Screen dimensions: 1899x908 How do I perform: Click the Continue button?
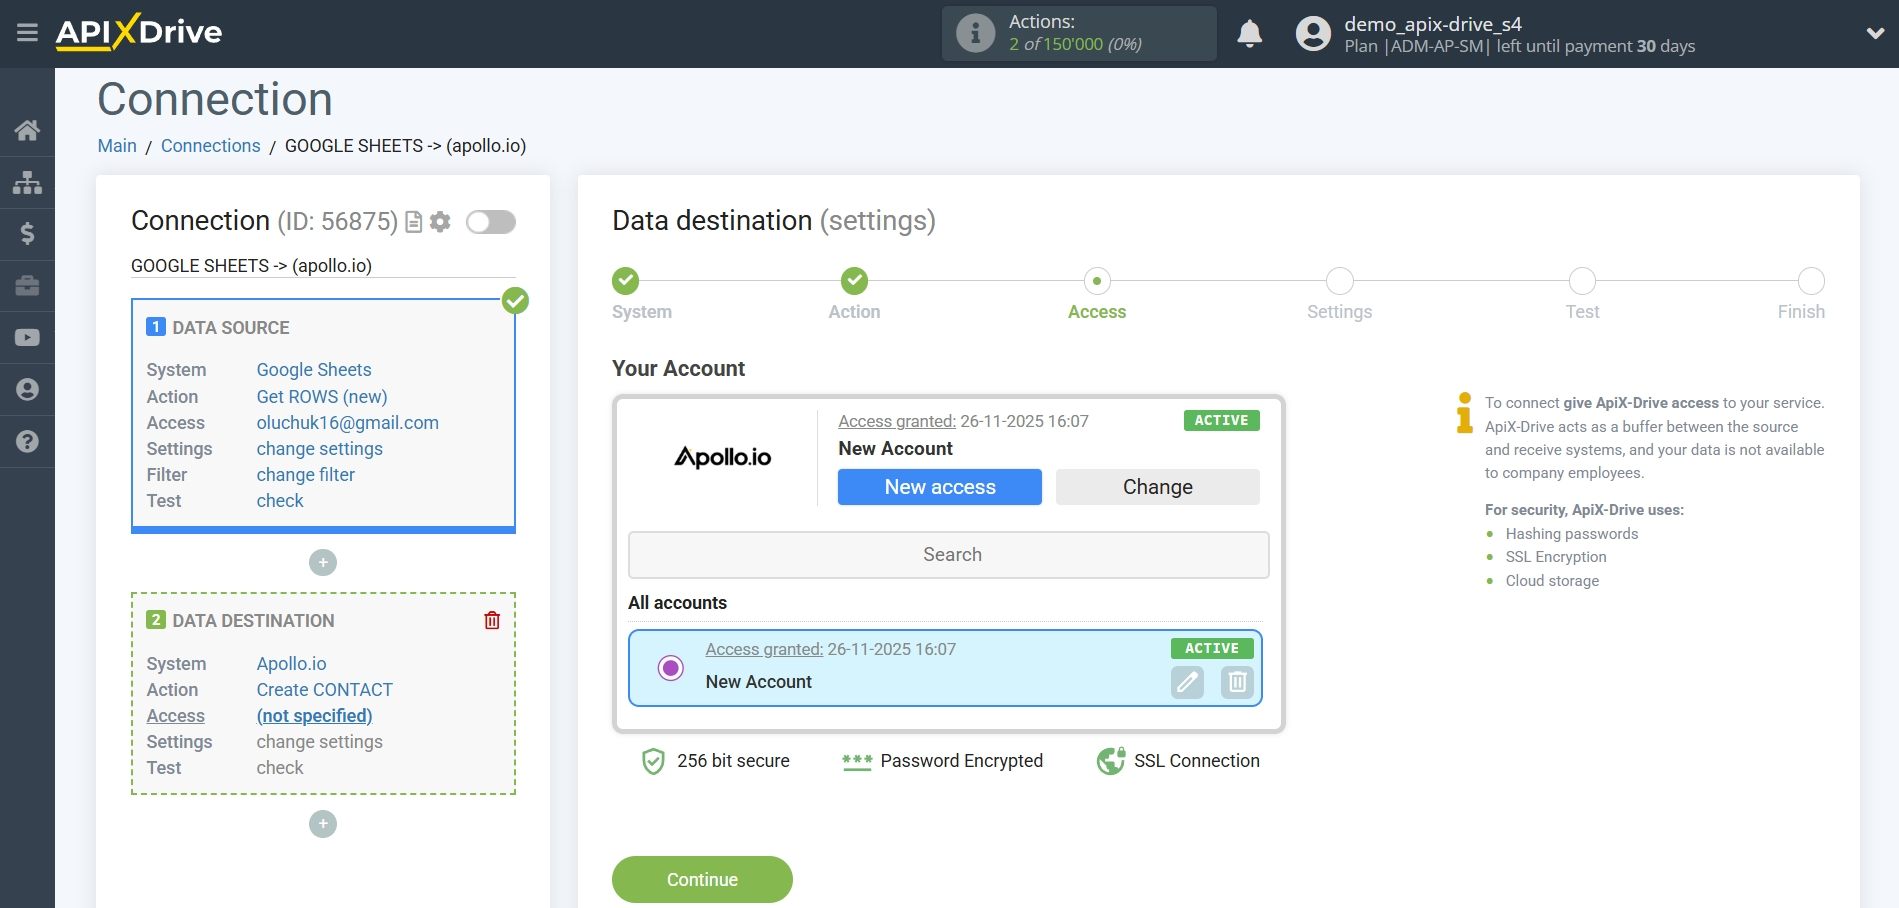pyautogui.click(x=701, y=879)
